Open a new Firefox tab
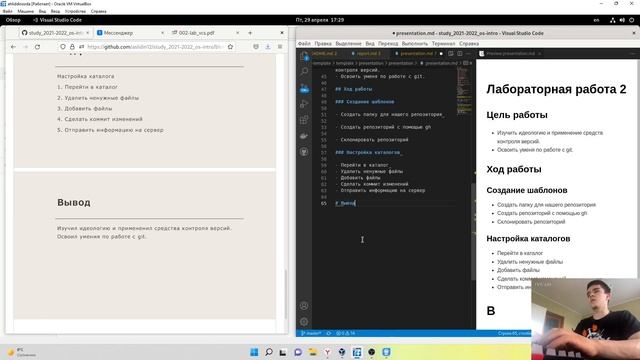 pos(250,33)
